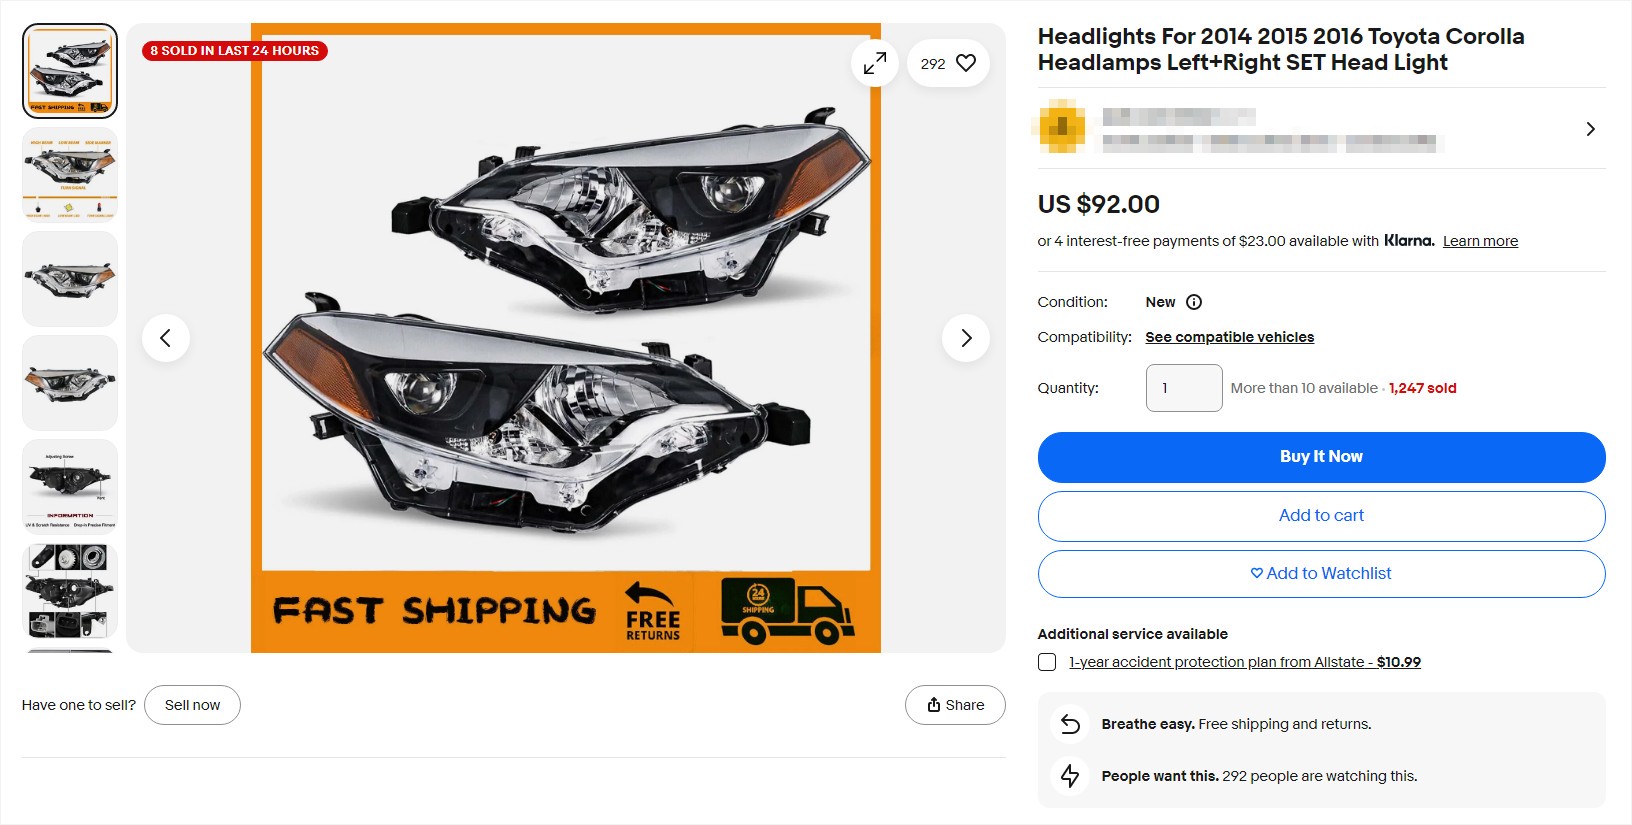Click the seller profile picture

tap(1062, 128)
